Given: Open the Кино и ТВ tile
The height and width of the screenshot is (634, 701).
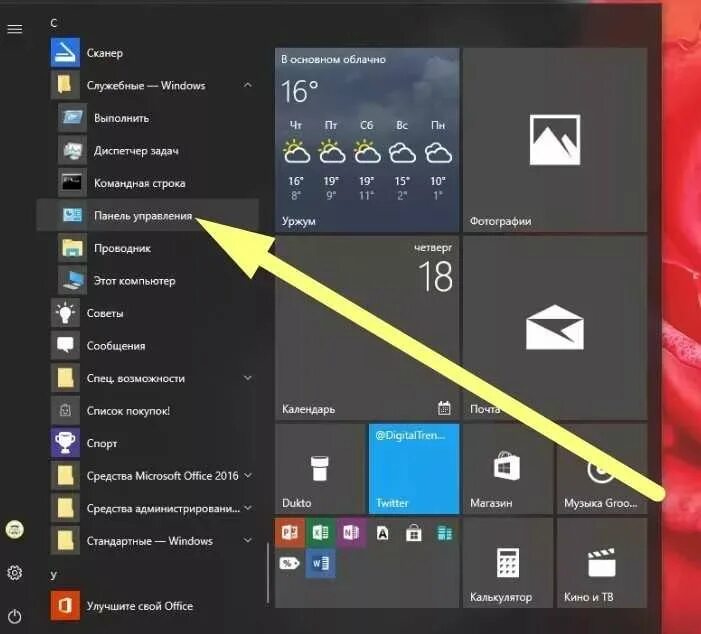Looking at the screenshot, I should pyautogui.click(x=602, y=563).
